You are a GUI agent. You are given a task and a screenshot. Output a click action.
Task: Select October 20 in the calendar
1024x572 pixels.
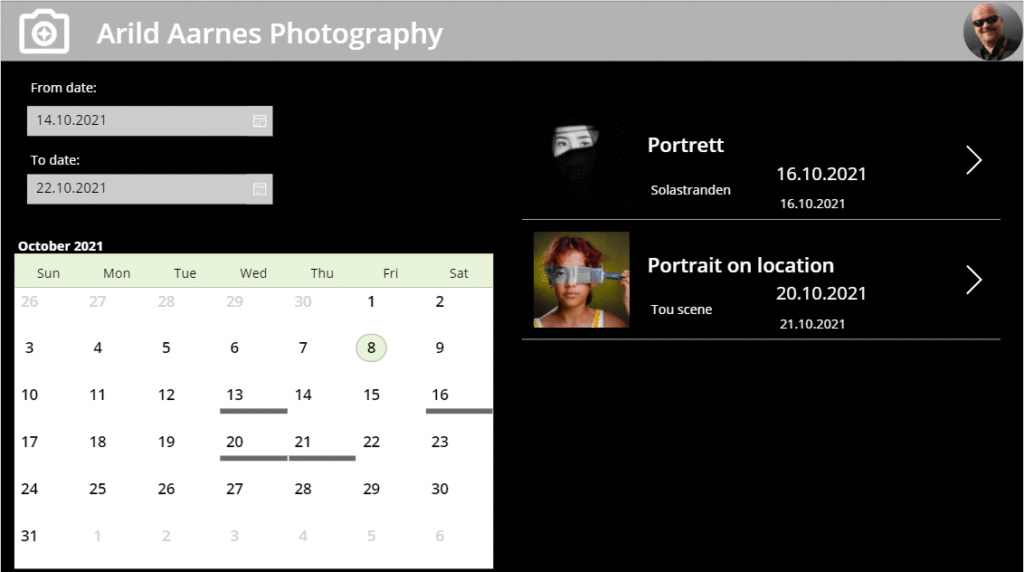pos(234,441)
